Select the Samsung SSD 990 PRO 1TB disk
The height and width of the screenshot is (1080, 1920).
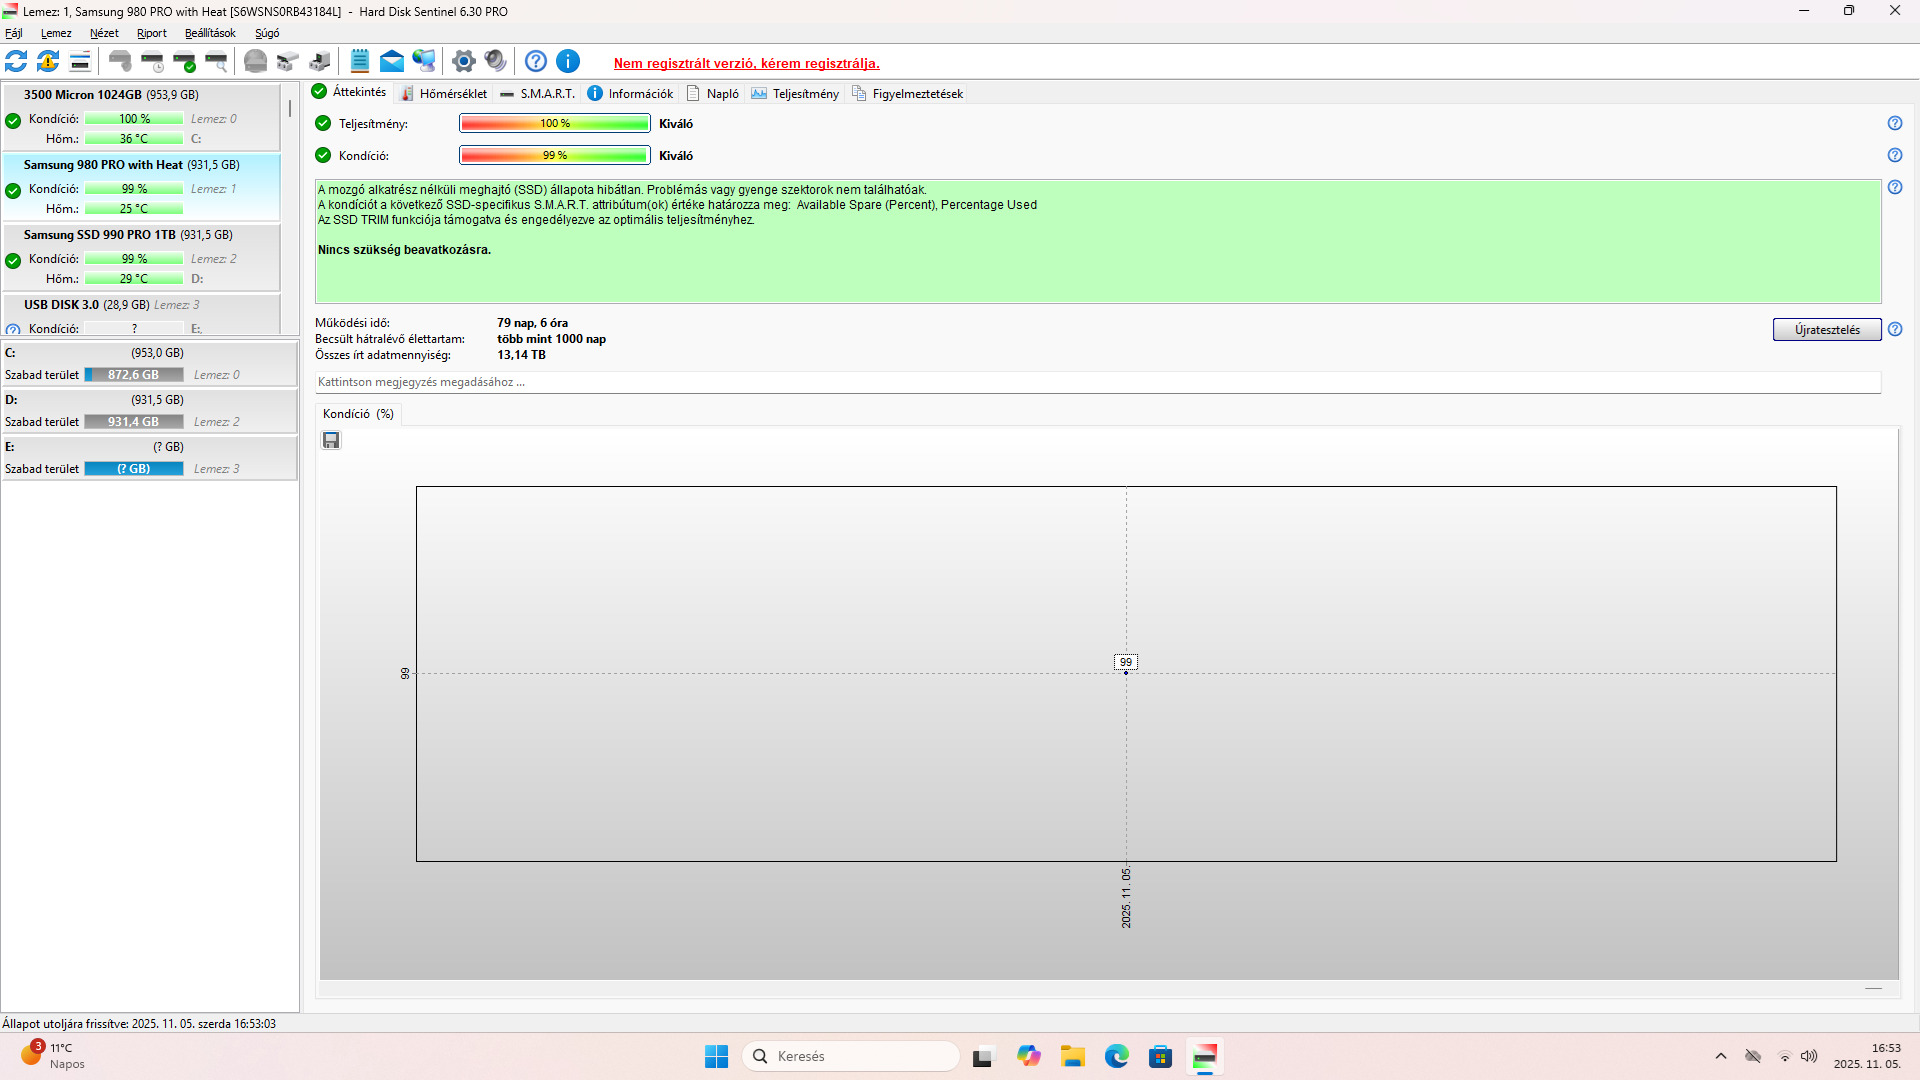click(x=128, y=235)
